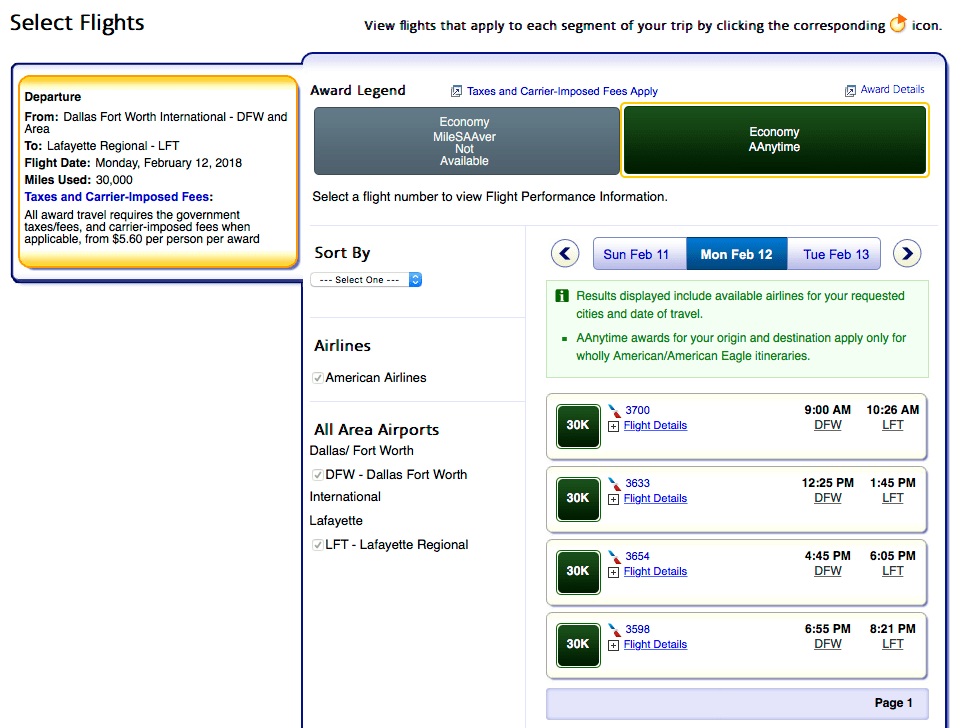966x728 pixels.
Task: Click the orange segment arrow icon in header
Action: tap(898, 23)
